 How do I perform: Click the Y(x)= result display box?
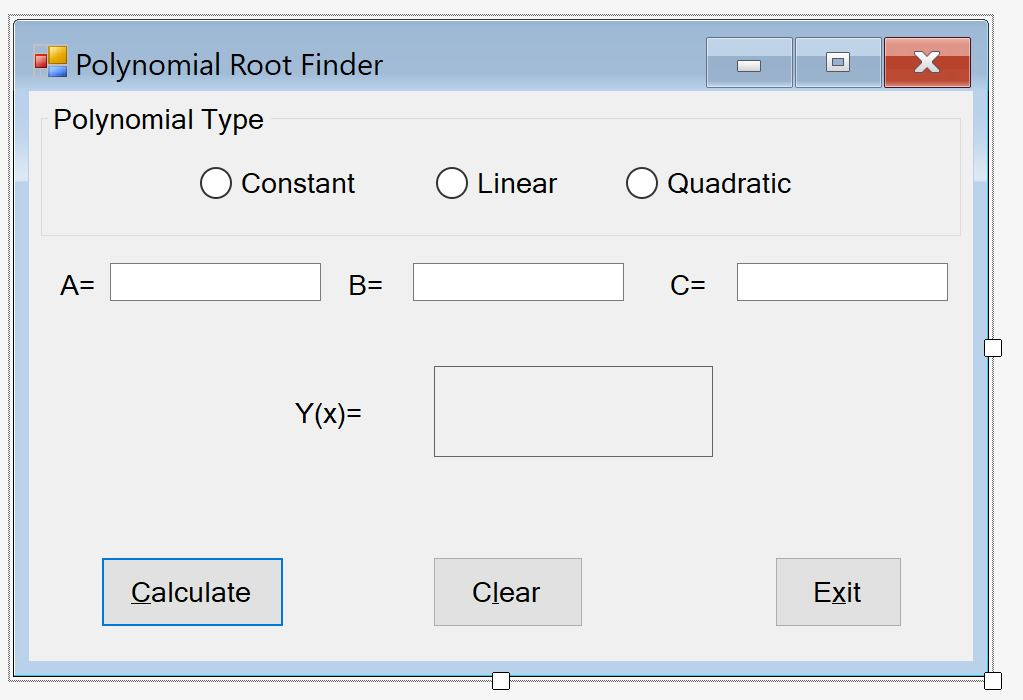tap(573, 411)
